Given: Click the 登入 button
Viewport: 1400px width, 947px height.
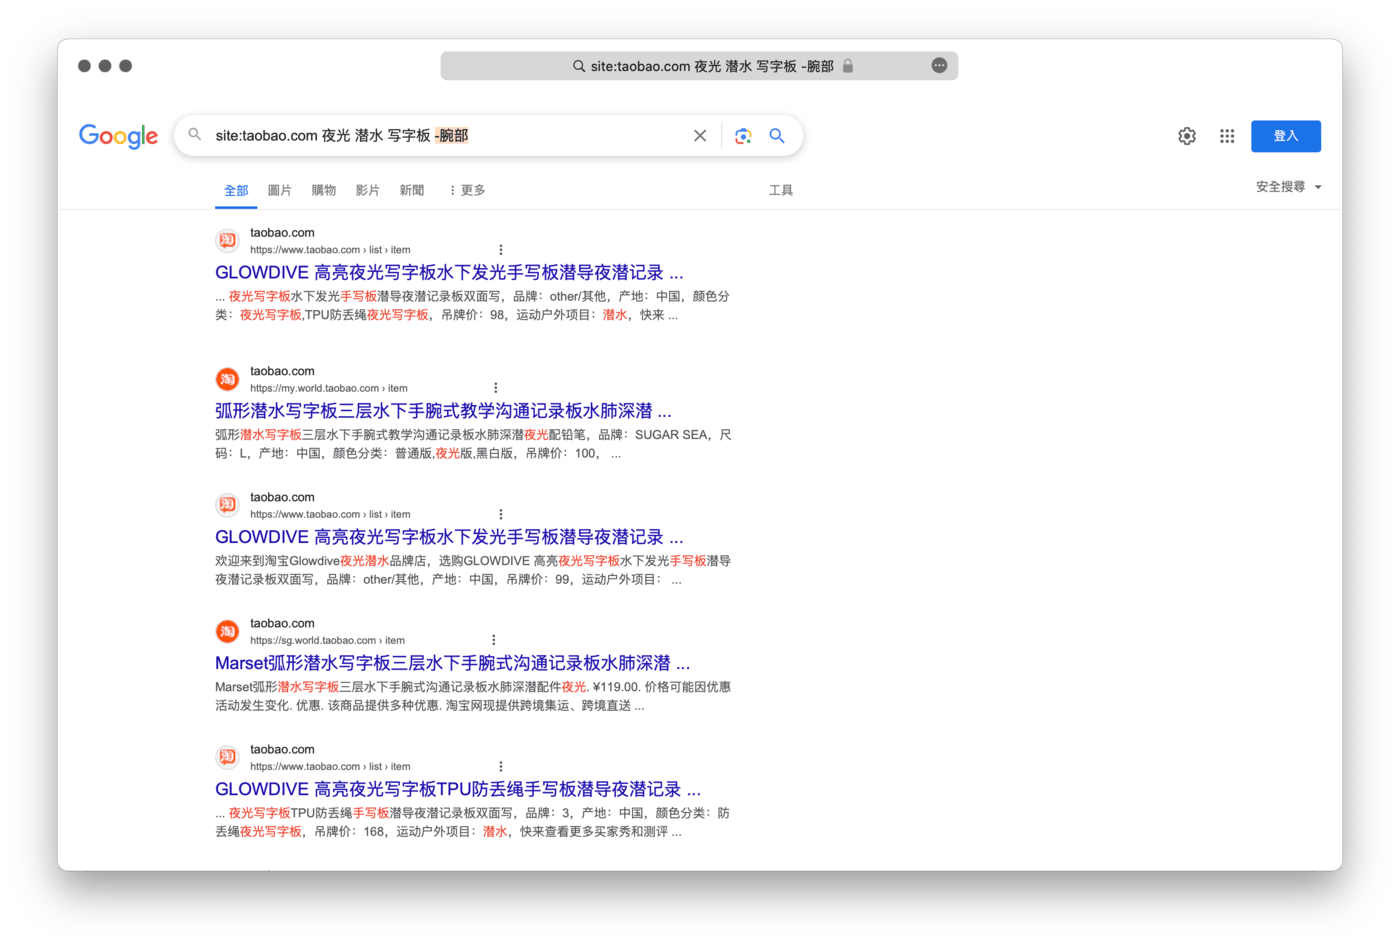Looking at the screenshot, I should pyautogui.click(x=1286, y=136).
